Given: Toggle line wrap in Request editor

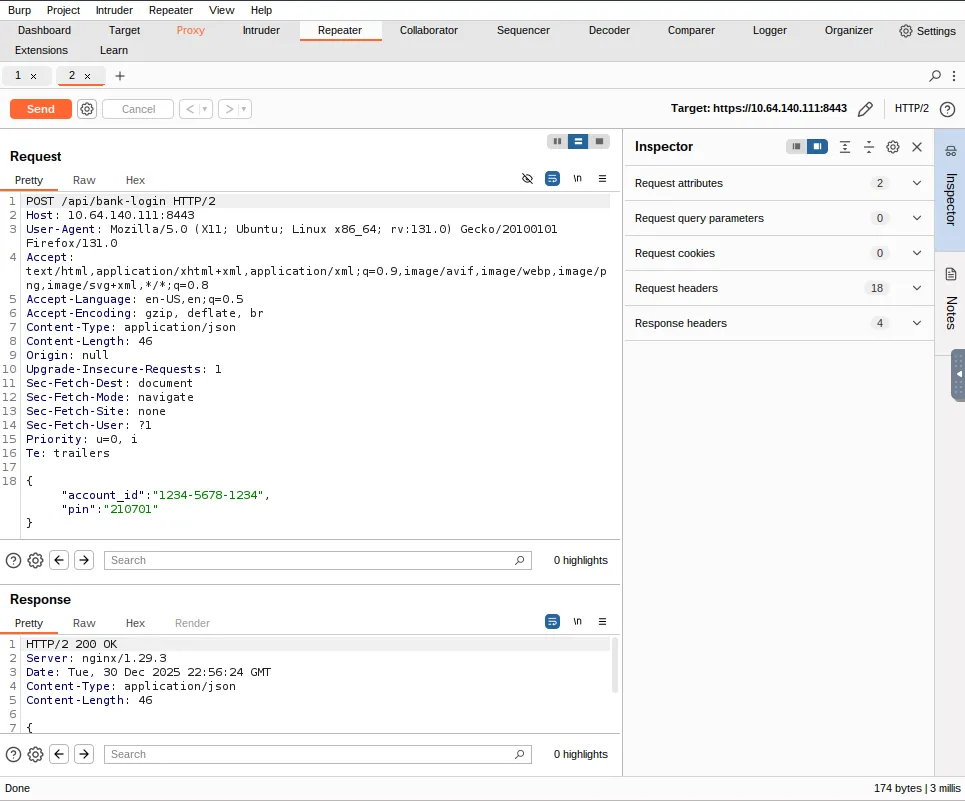Looking at the screenshot, I should coord(552,179).
